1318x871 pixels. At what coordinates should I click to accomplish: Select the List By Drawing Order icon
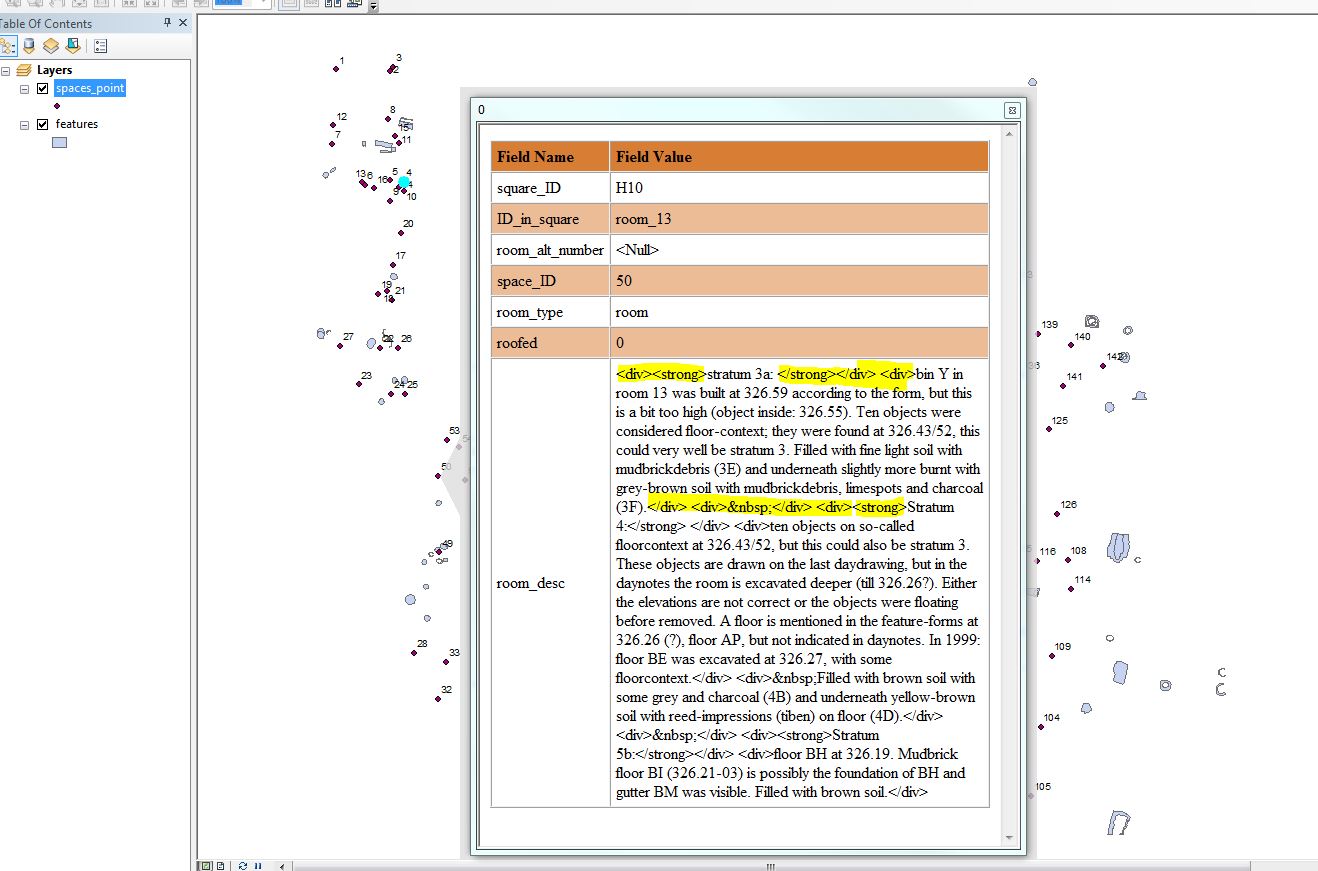[x=8, y=45]
